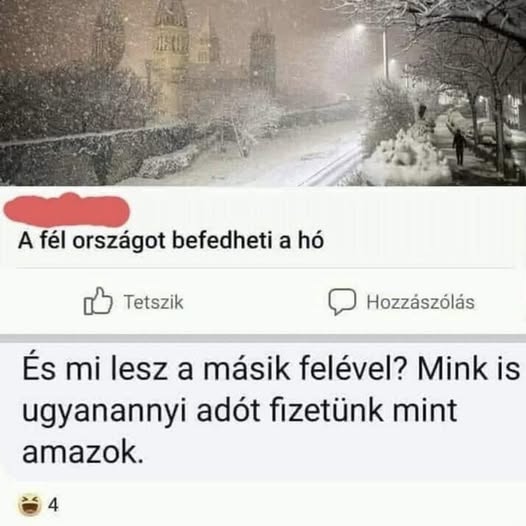Open the "A fél országot befedheti a hó" headline
Image resolution: width=526 pixels, height=526 pixels.
tap(171, 241)
